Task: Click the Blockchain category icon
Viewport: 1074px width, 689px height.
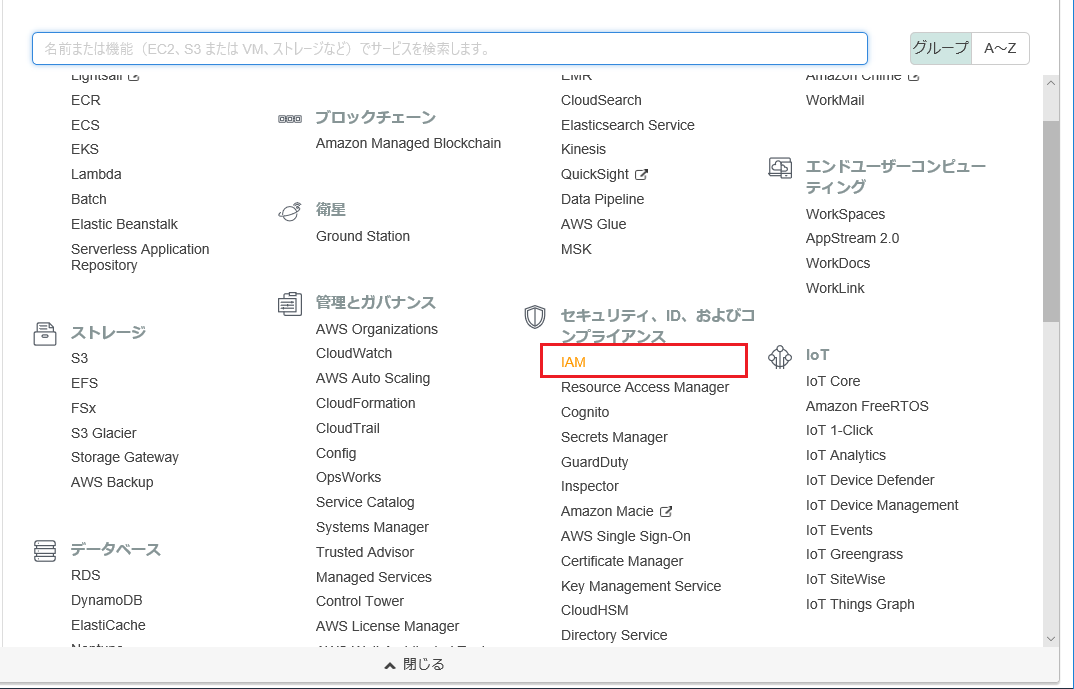Action: coord(290,119)
